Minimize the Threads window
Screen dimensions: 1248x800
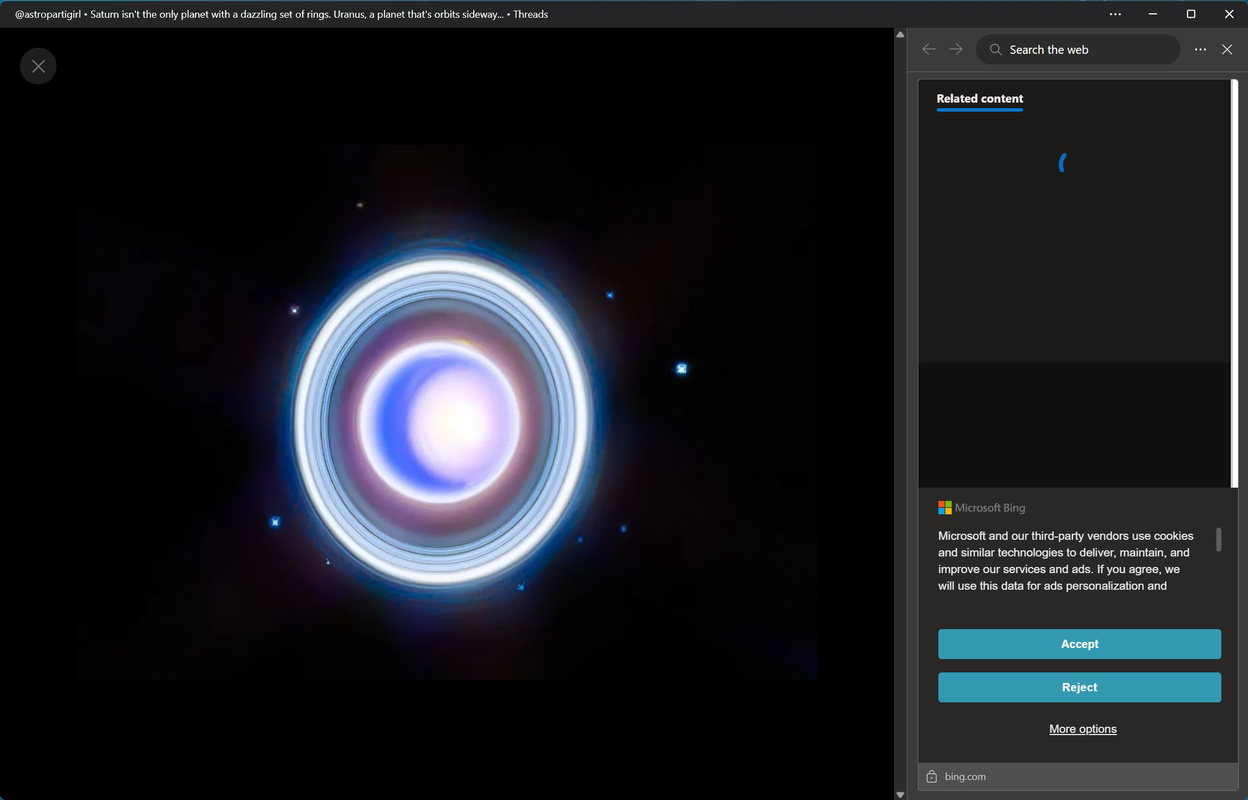click(1153, 14)
